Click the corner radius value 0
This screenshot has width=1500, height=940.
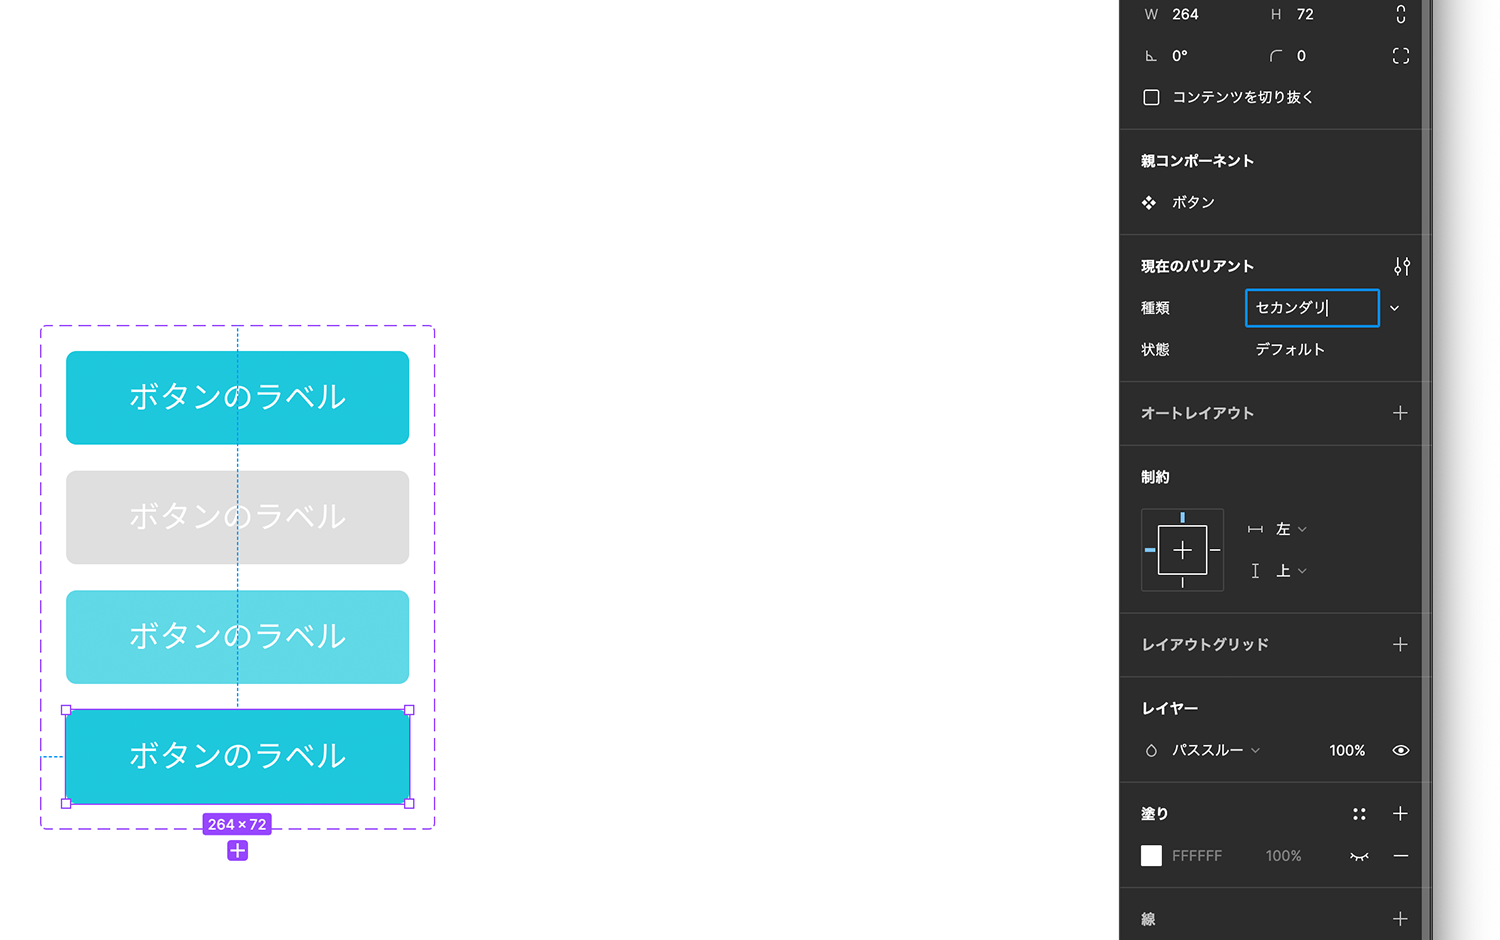click(x=1301, y=56)
